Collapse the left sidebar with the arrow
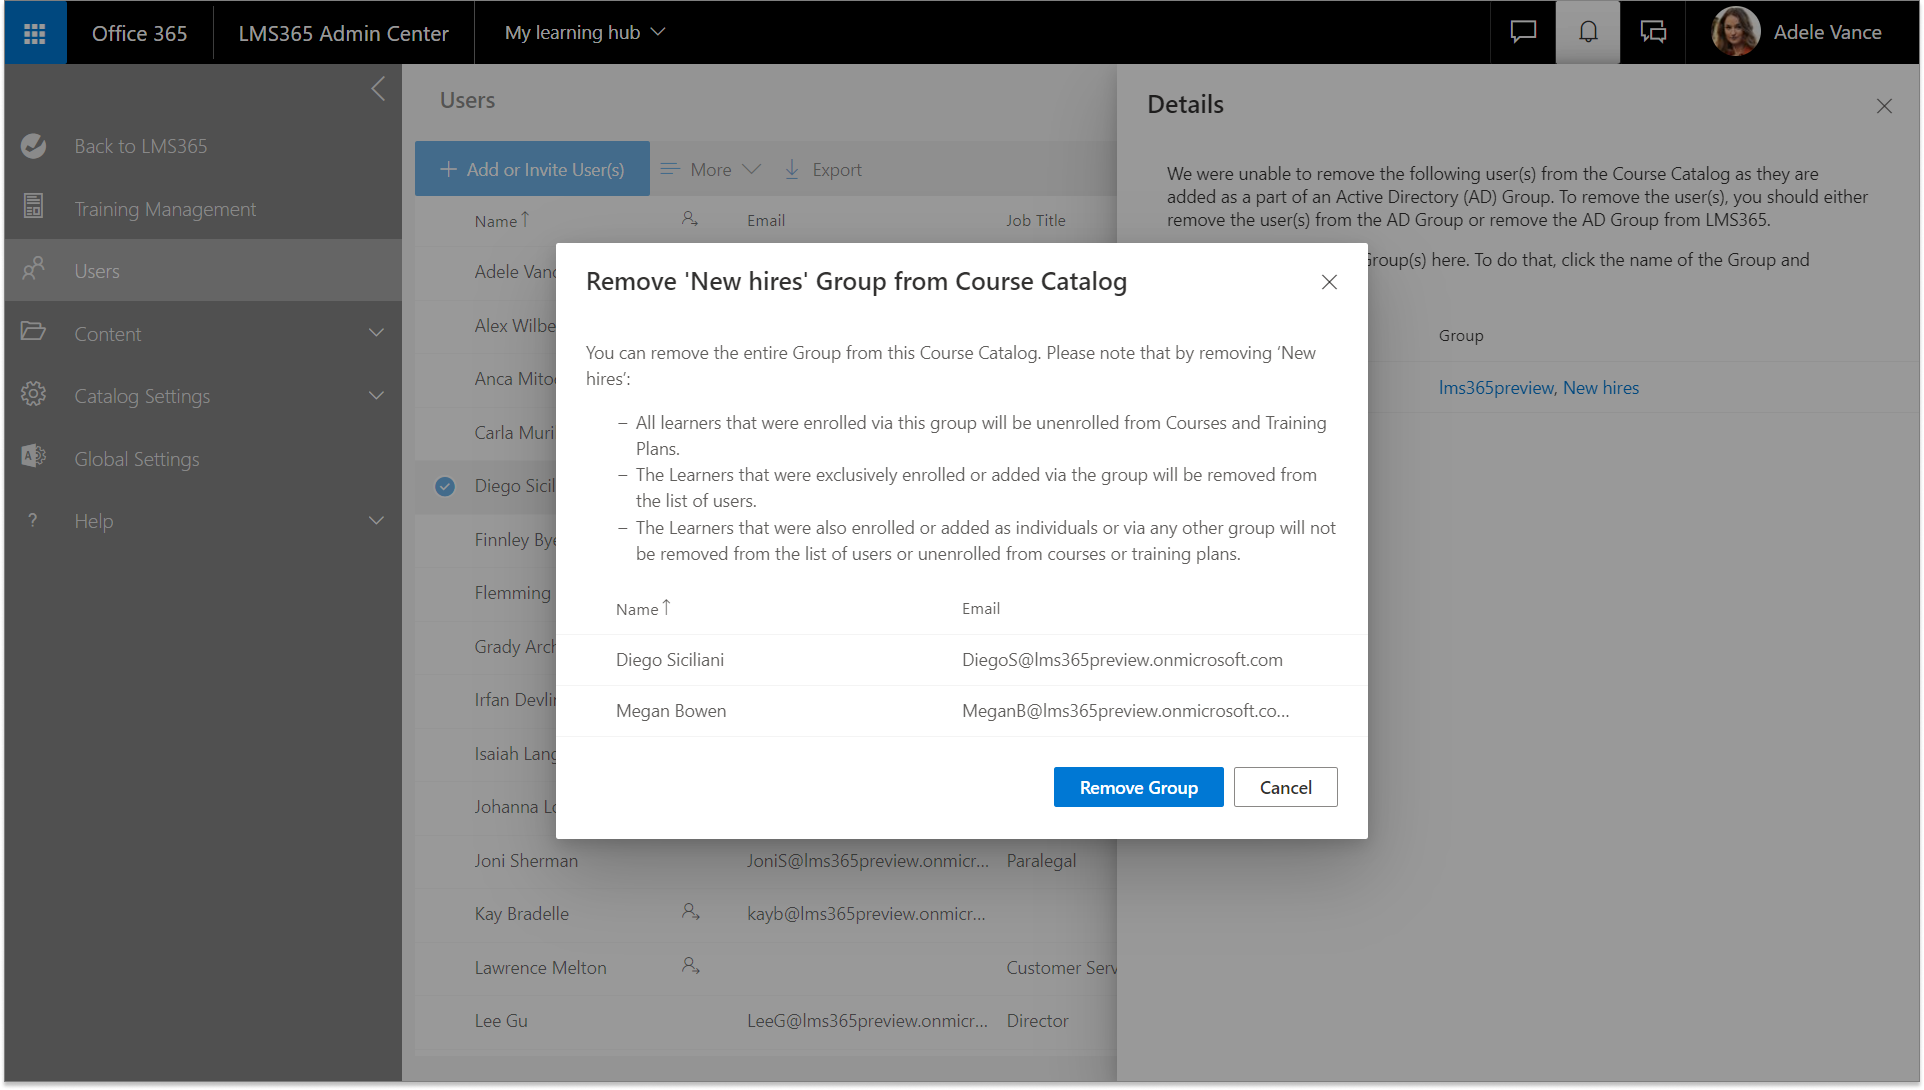The width and height of the screenshot is (1924, 1090). point(378,89)
